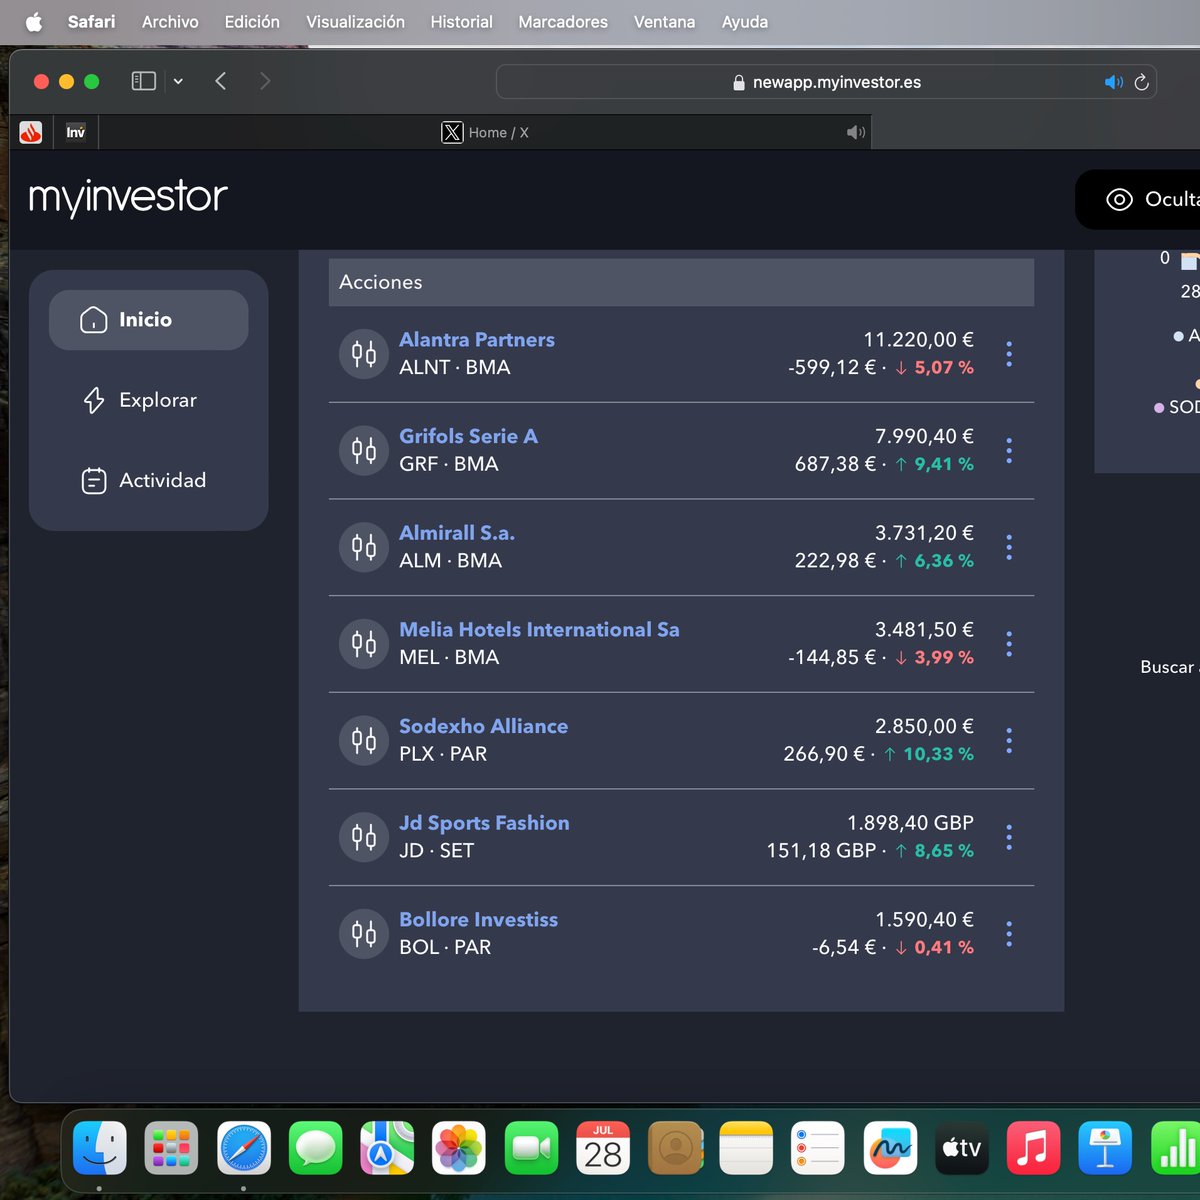Open the Marcadores menu
This screenshot has width=1200, height=1200.
point(563,22)
